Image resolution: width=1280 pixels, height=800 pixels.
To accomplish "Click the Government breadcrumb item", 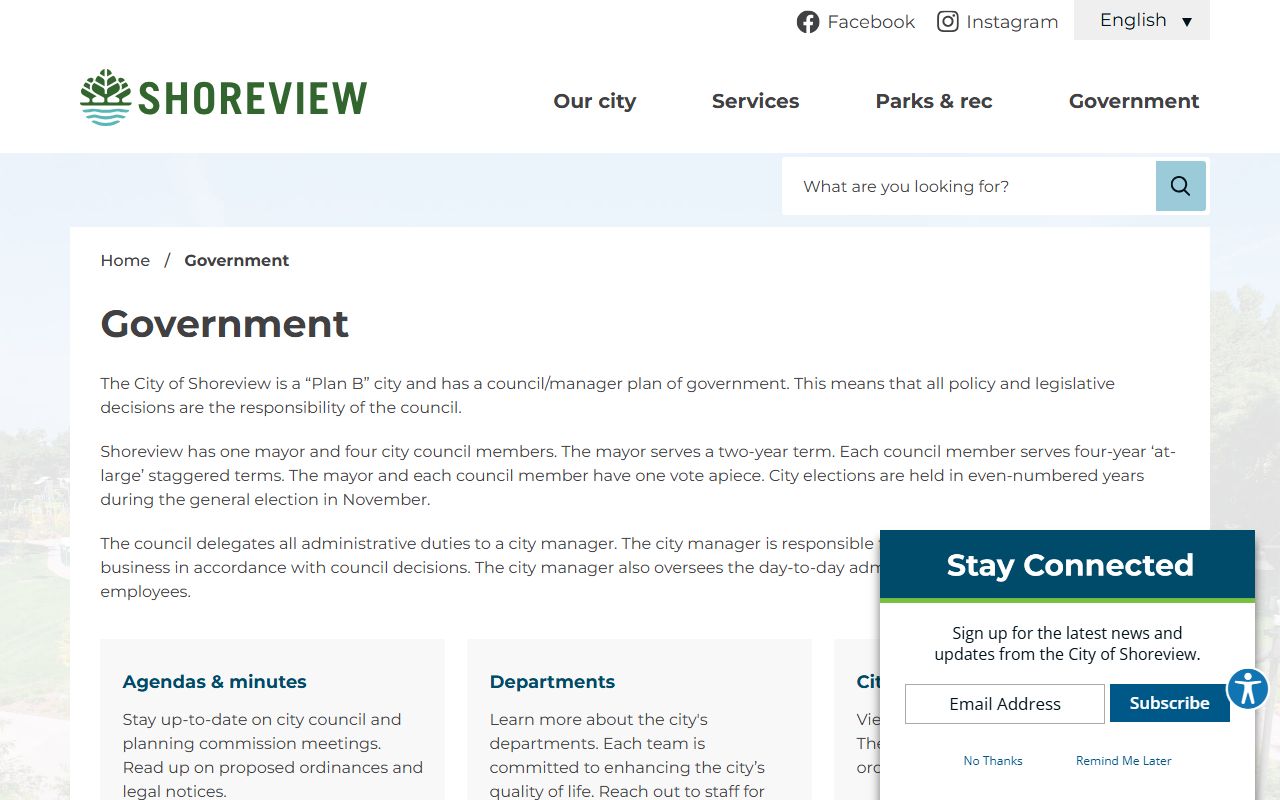I will tap(237, 260).
